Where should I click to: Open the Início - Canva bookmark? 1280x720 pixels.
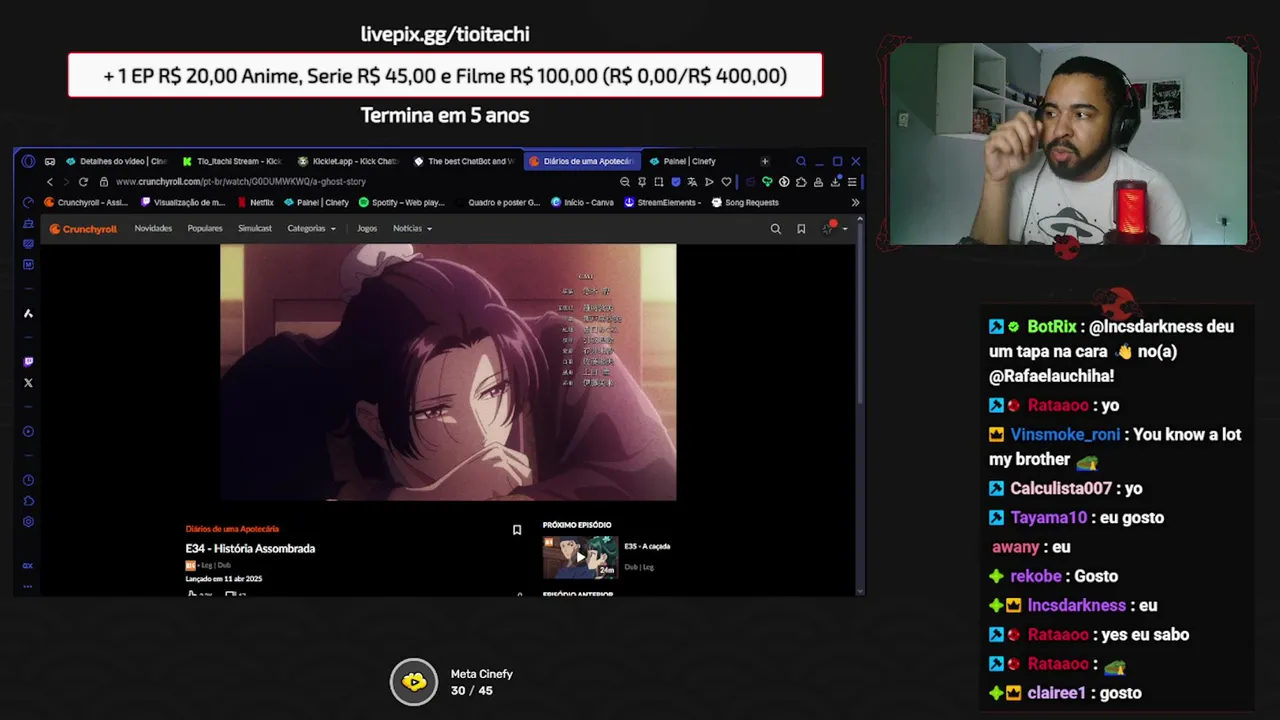coord(583,202)
